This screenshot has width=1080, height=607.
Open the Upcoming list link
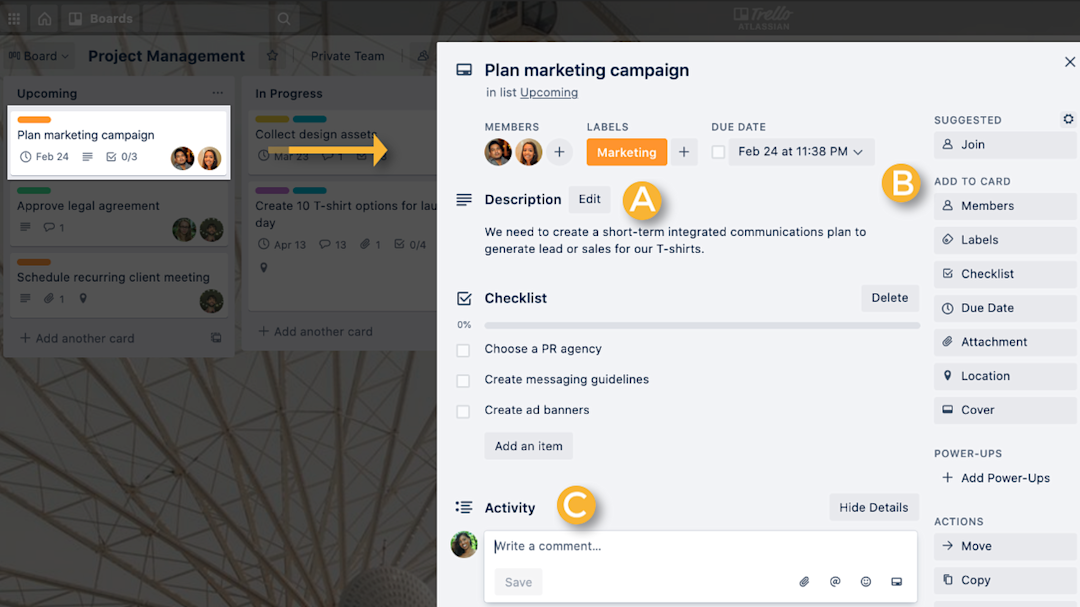(549, 92)
